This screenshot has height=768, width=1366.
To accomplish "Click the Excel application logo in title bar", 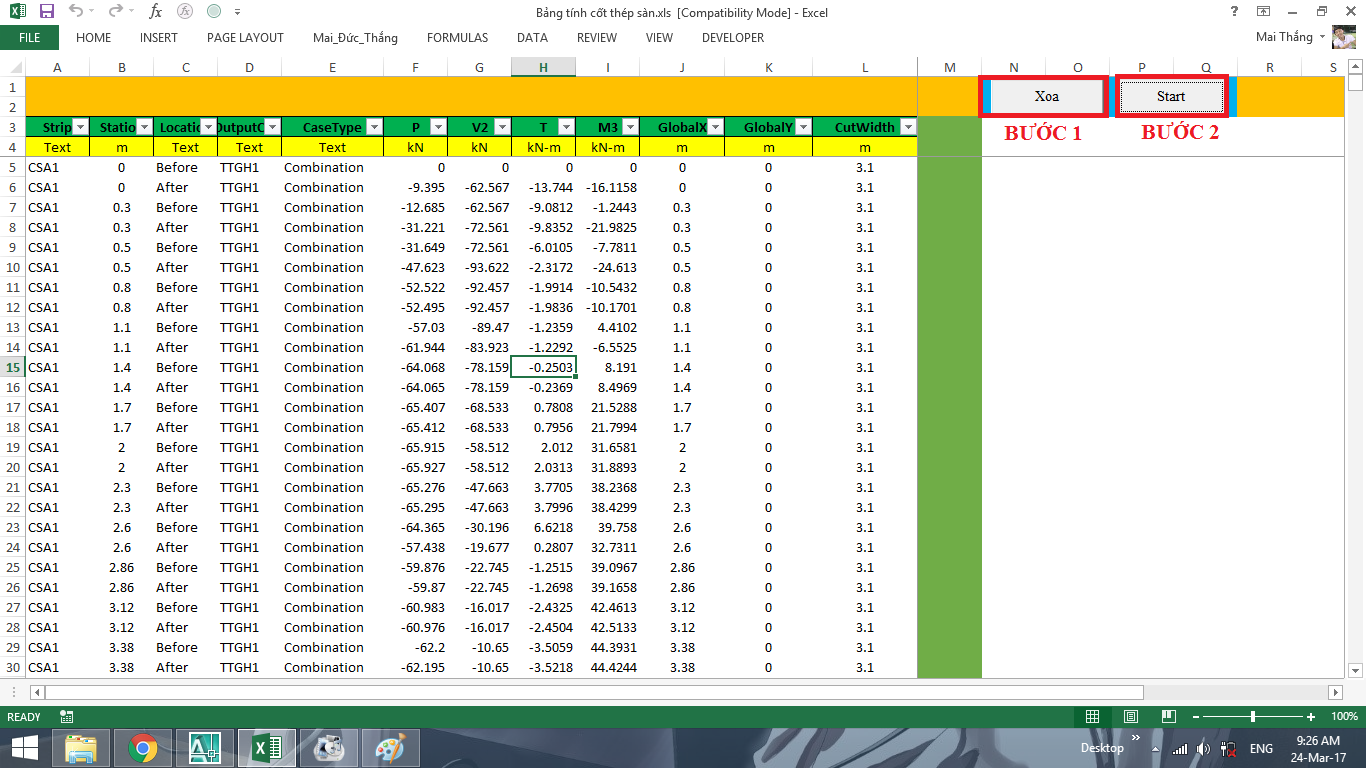I will click(18, 12).
